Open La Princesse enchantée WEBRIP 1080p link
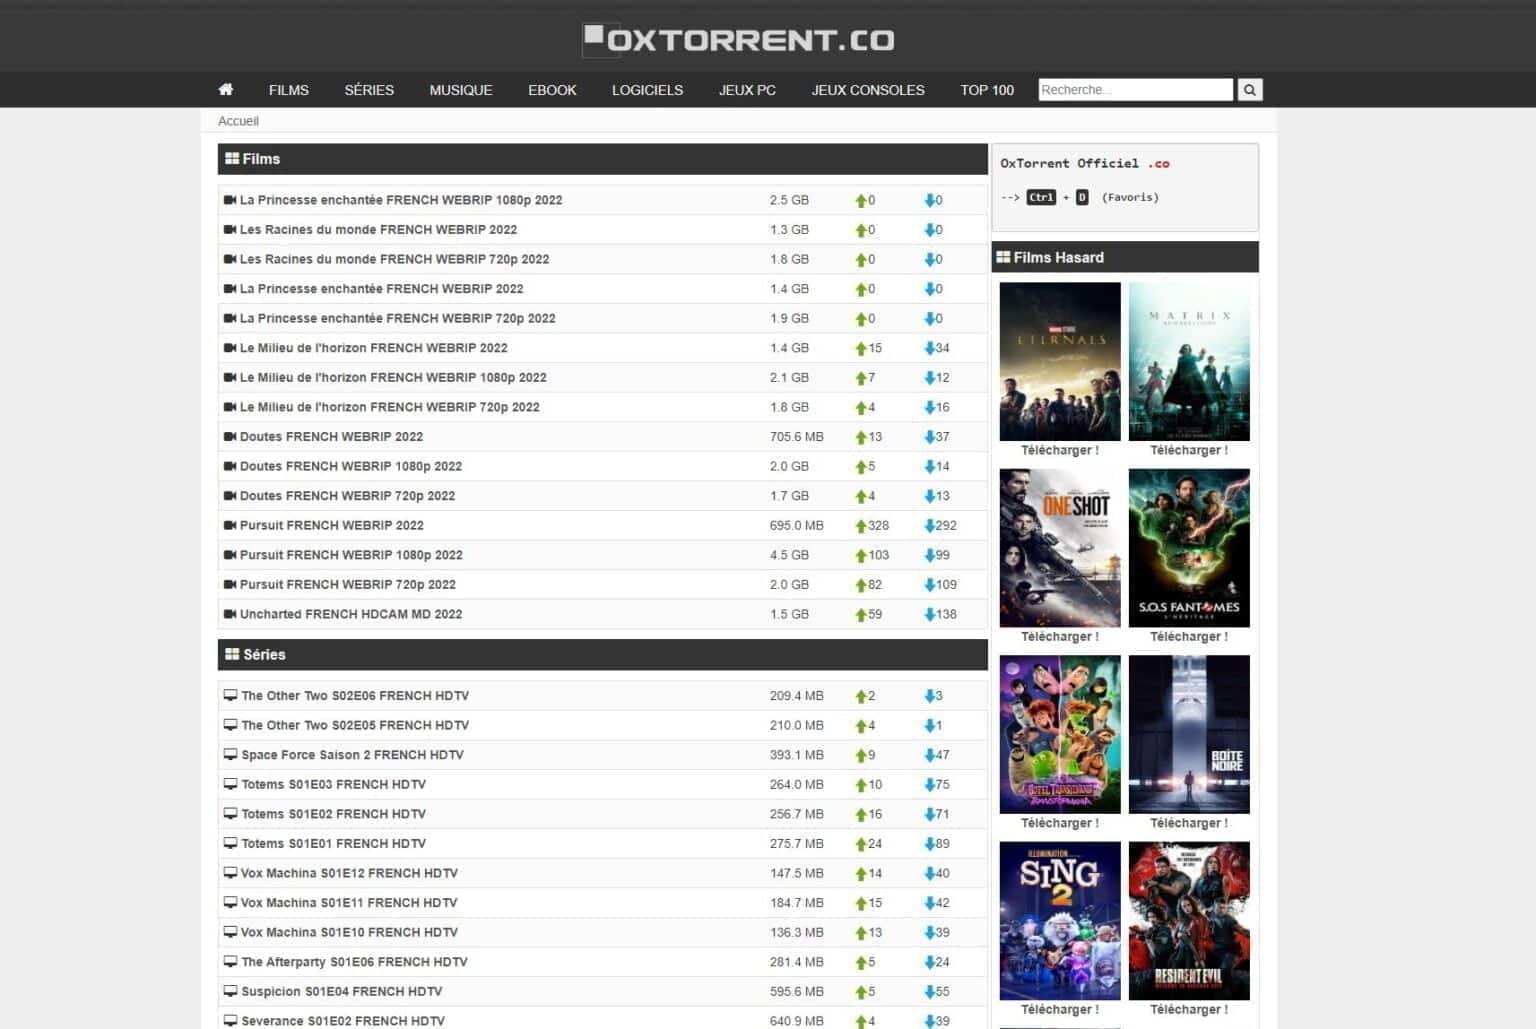This screenshot has width=1536, height=1029. (x=401, y=200)
